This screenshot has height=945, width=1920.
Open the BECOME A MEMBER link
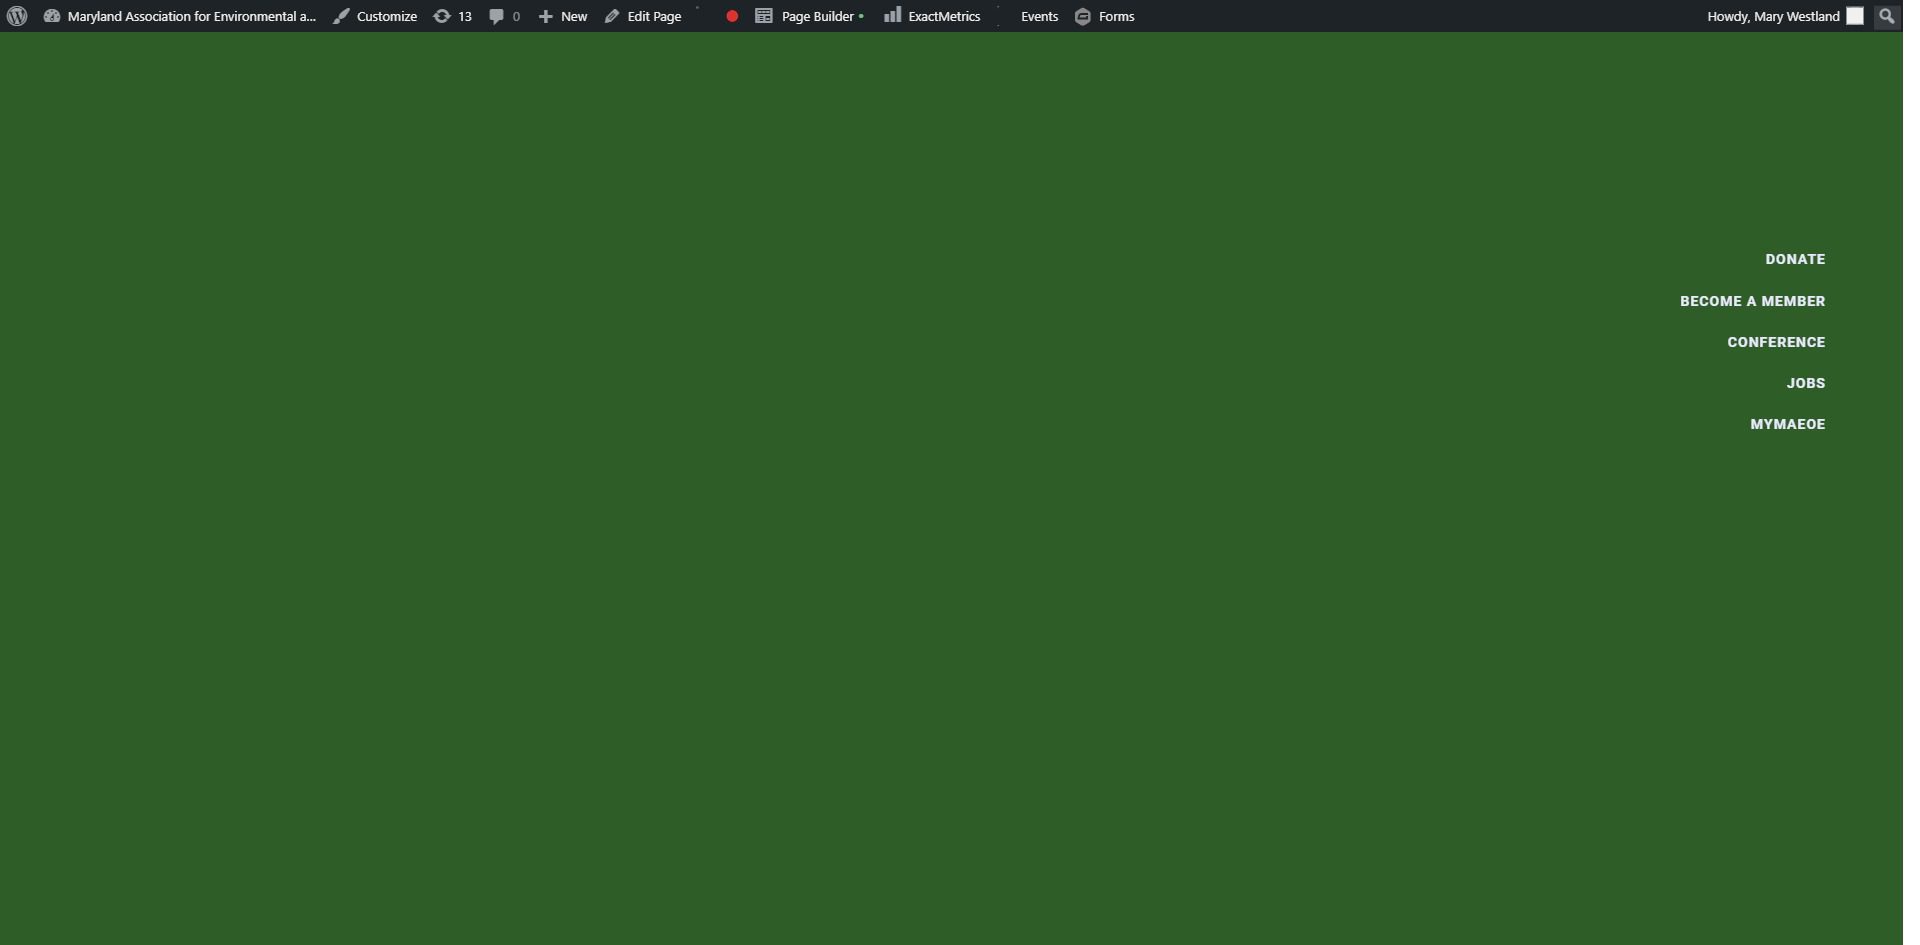pos(1752,301)
